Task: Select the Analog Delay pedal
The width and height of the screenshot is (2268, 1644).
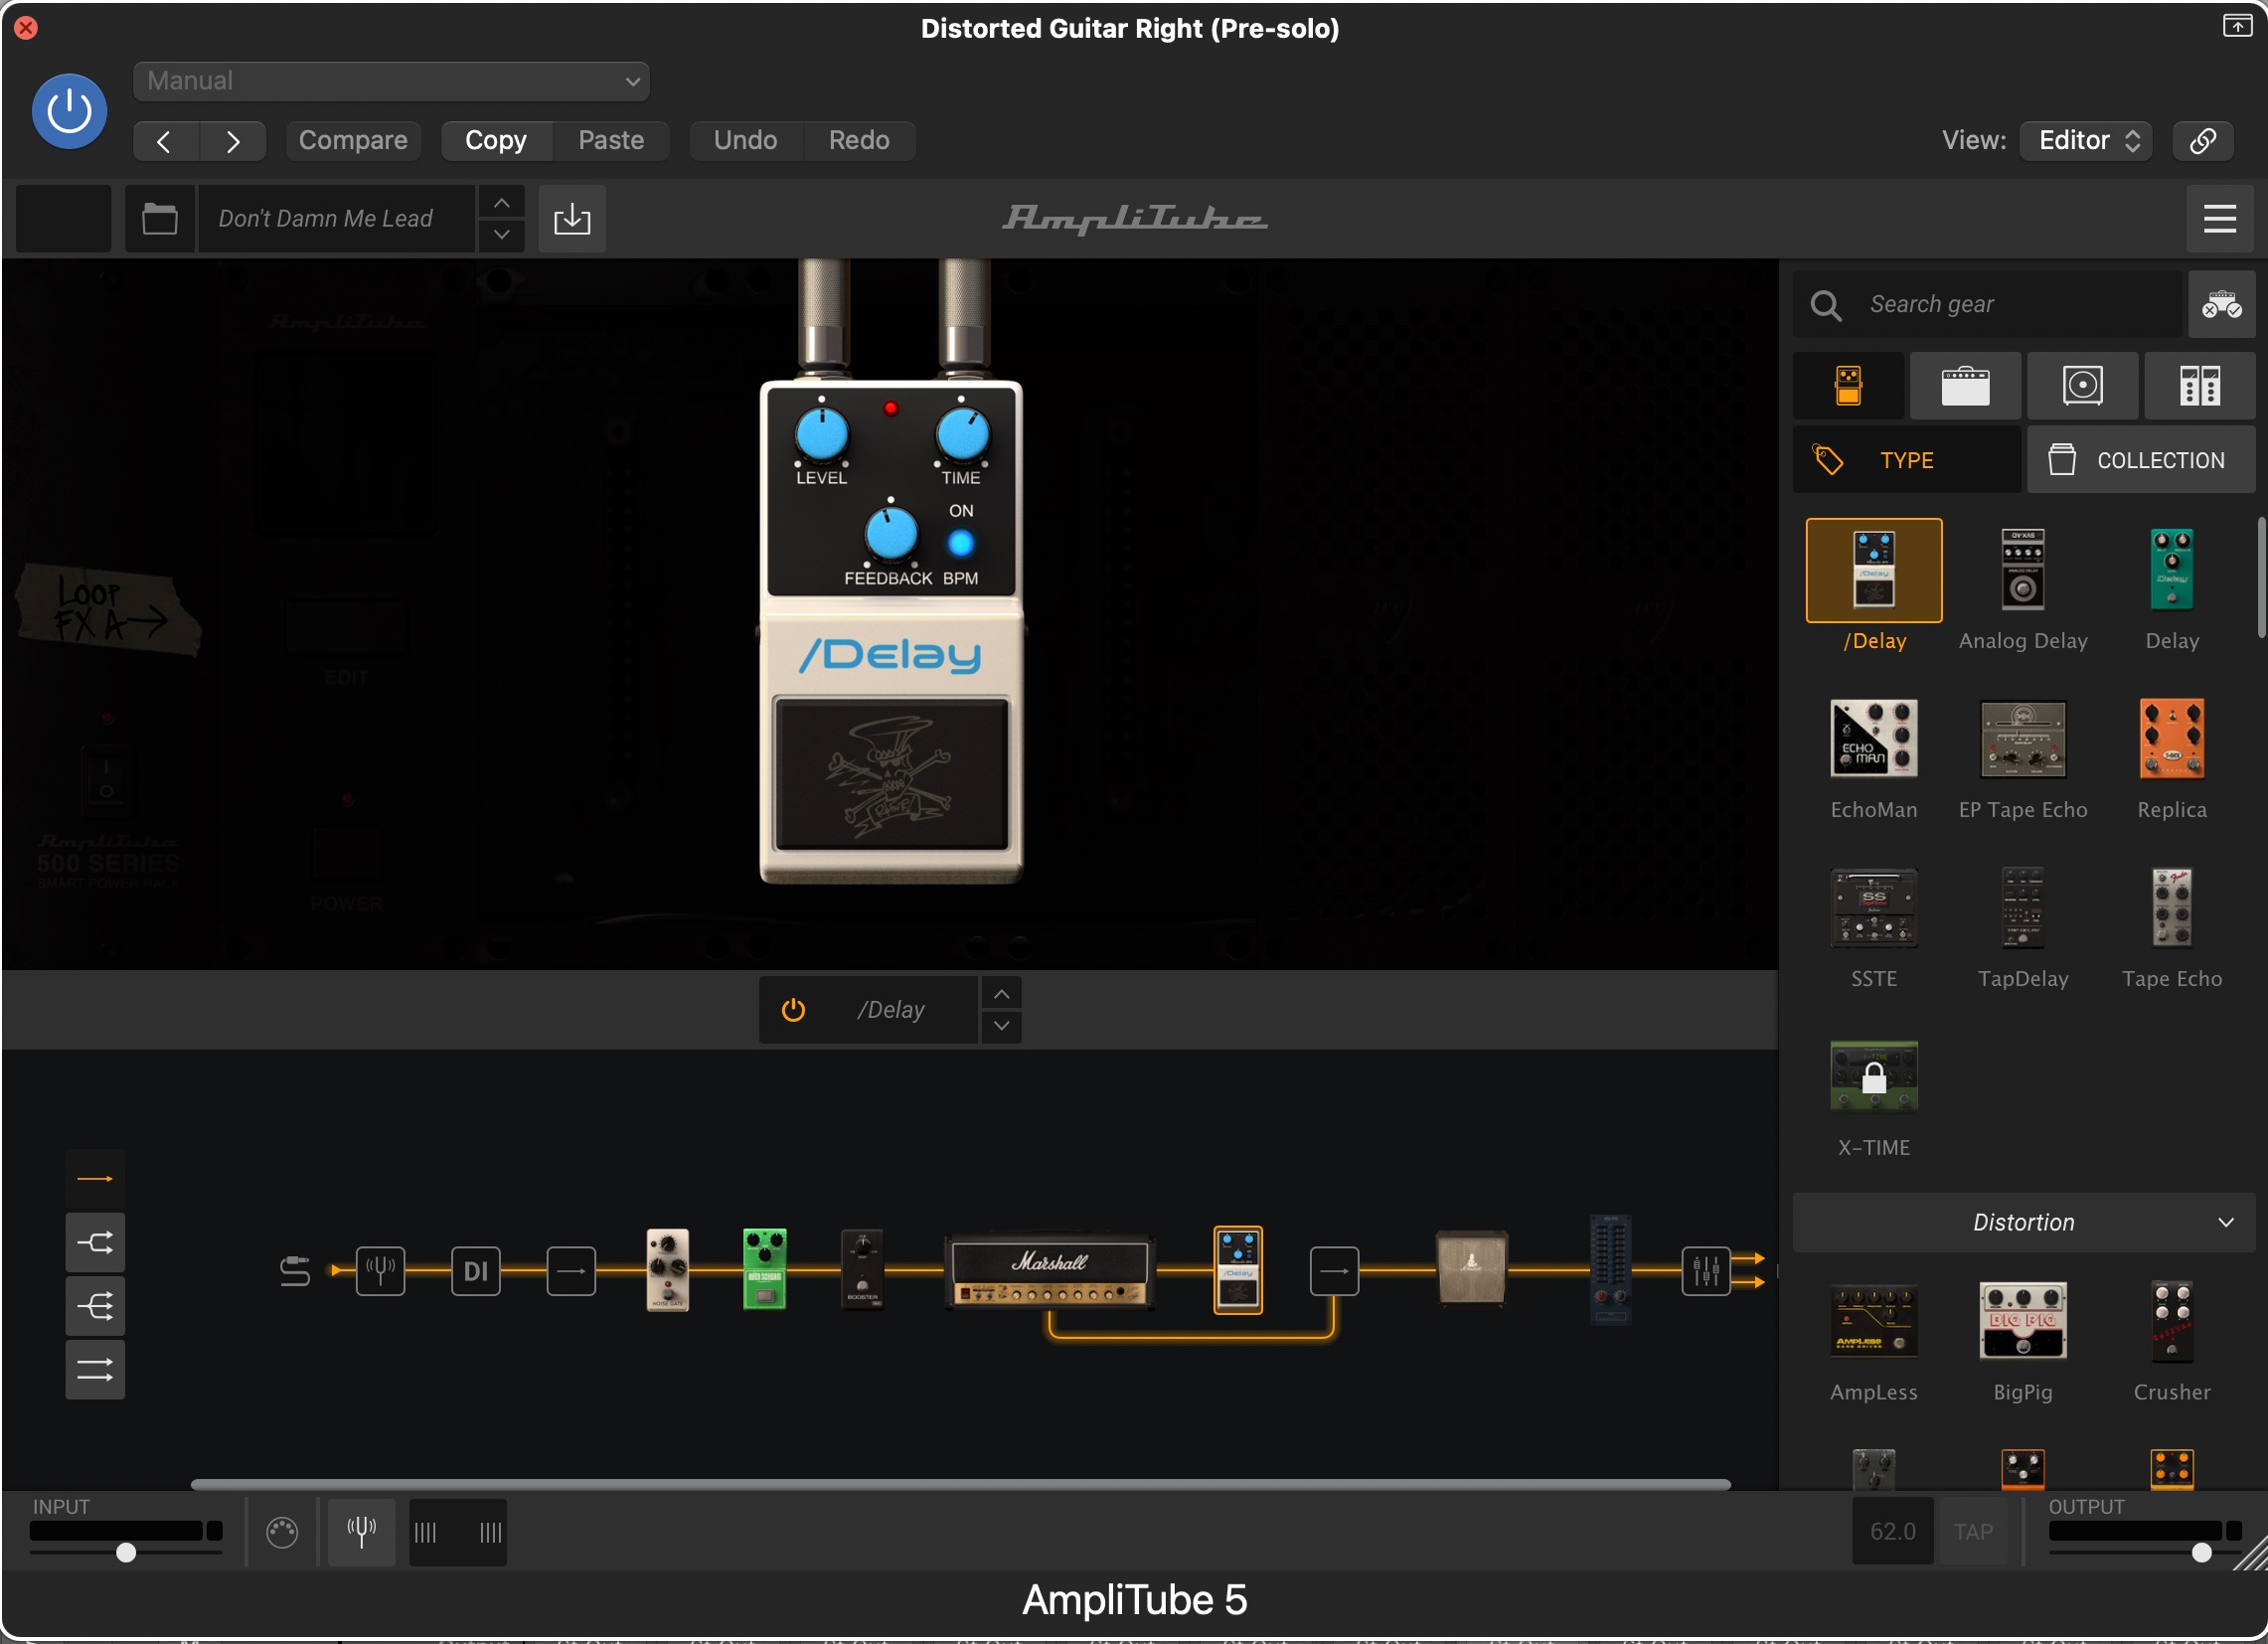Action: pos(2023,571)
